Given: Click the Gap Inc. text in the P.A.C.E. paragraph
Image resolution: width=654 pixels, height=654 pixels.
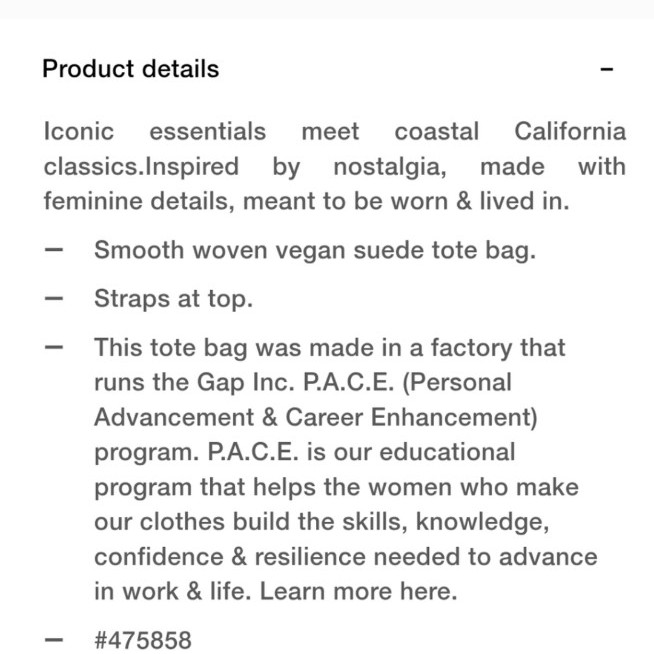Looking at the screenshot, I should point(245,382).
